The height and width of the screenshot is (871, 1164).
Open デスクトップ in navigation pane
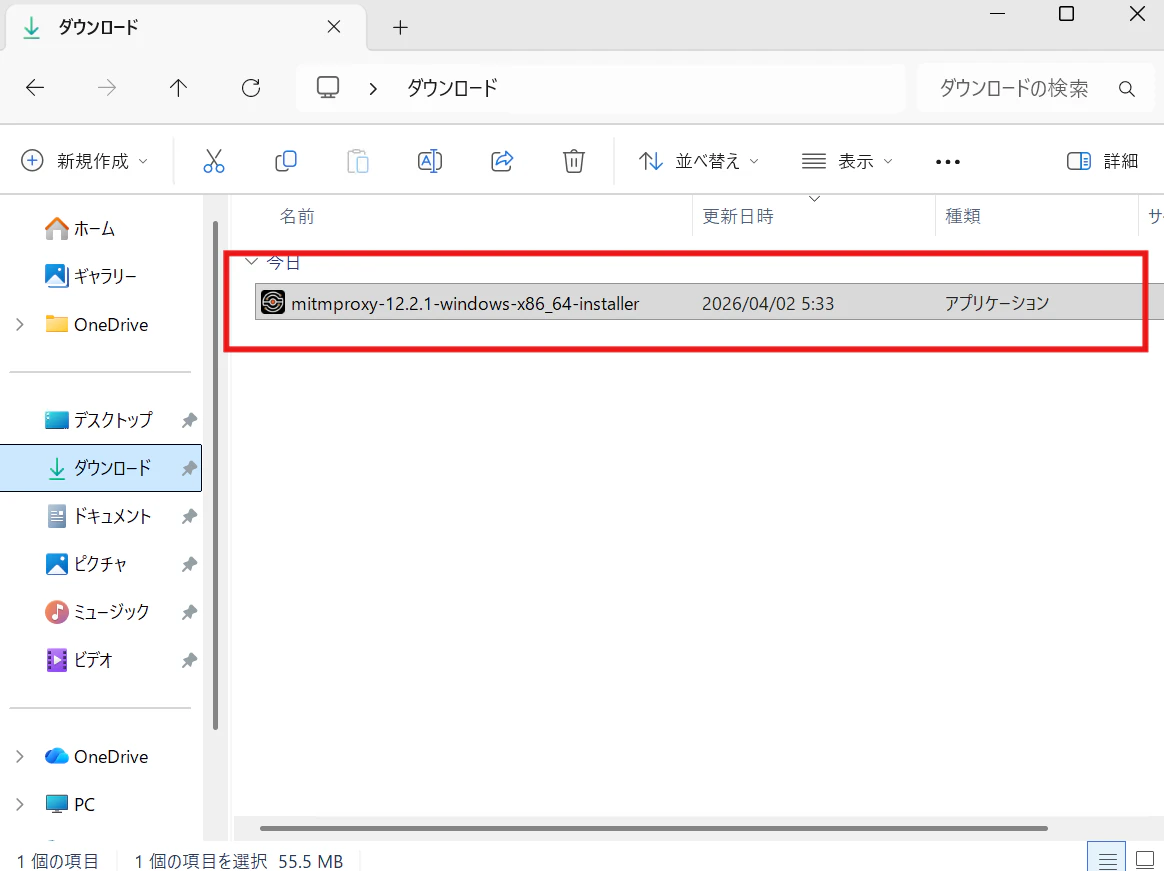pyautogui.click(x=98, y=420)
